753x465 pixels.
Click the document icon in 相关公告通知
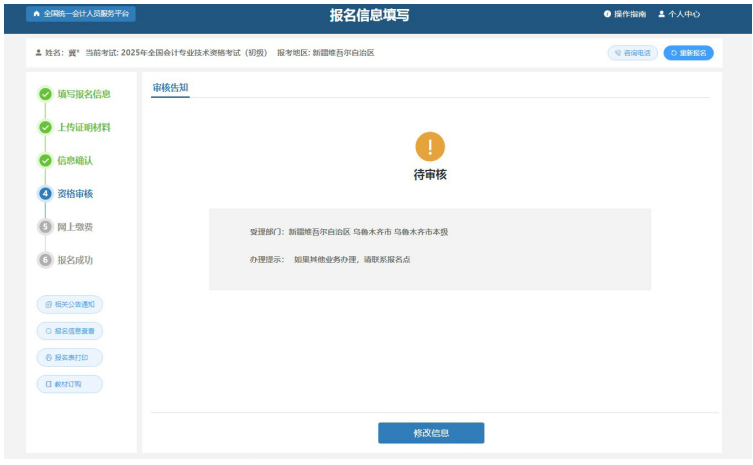click(49, 305)
